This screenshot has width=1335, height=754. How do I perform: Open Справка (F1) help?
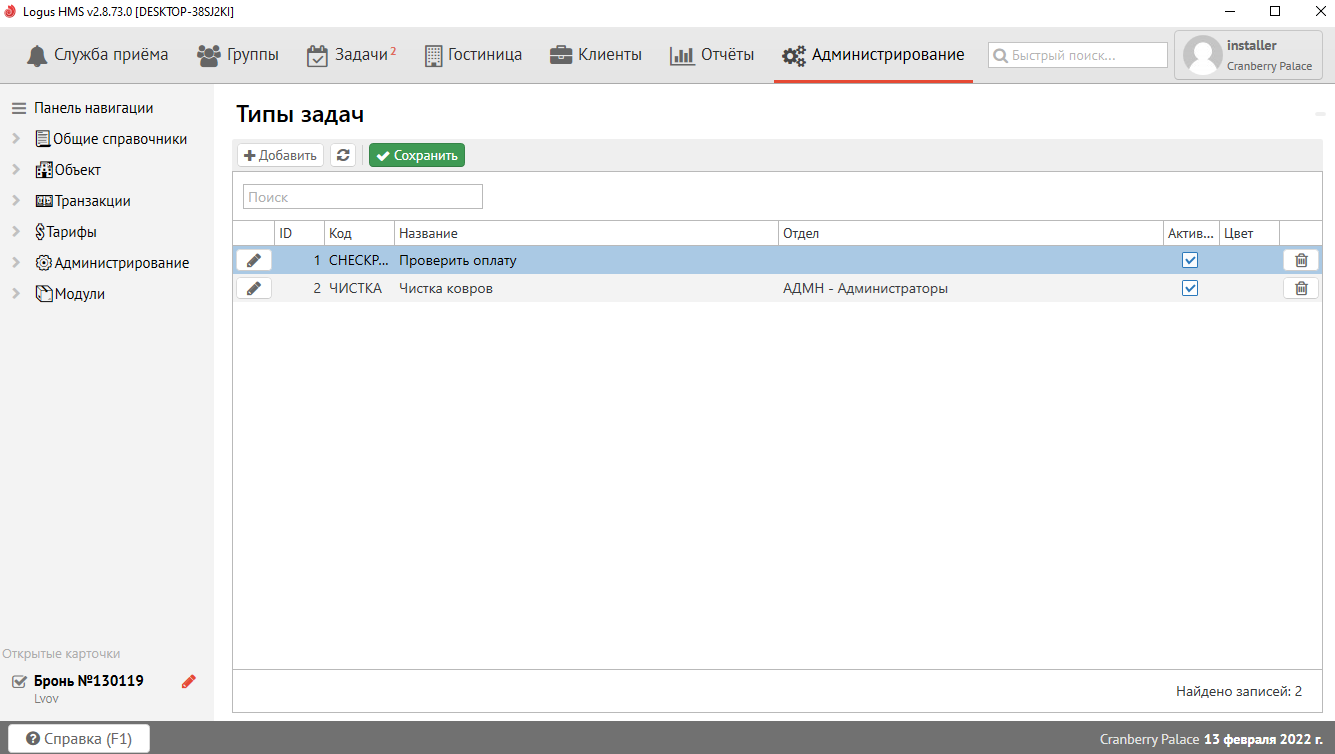point(79,739)
